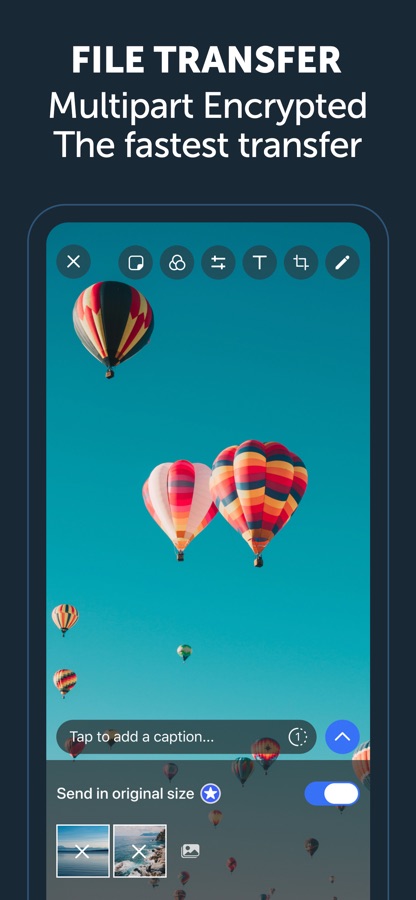
Task: Open the sticker tool
Action: pos(135,262)
